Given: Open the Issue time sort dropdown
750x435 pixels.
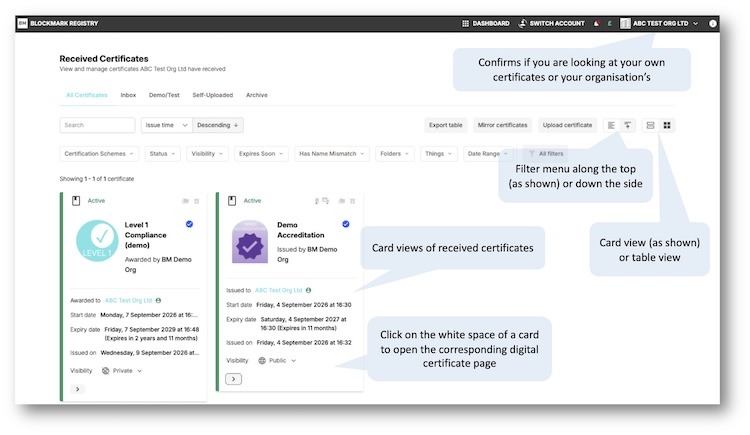Looking at the screenshot, I should (166, 125).
